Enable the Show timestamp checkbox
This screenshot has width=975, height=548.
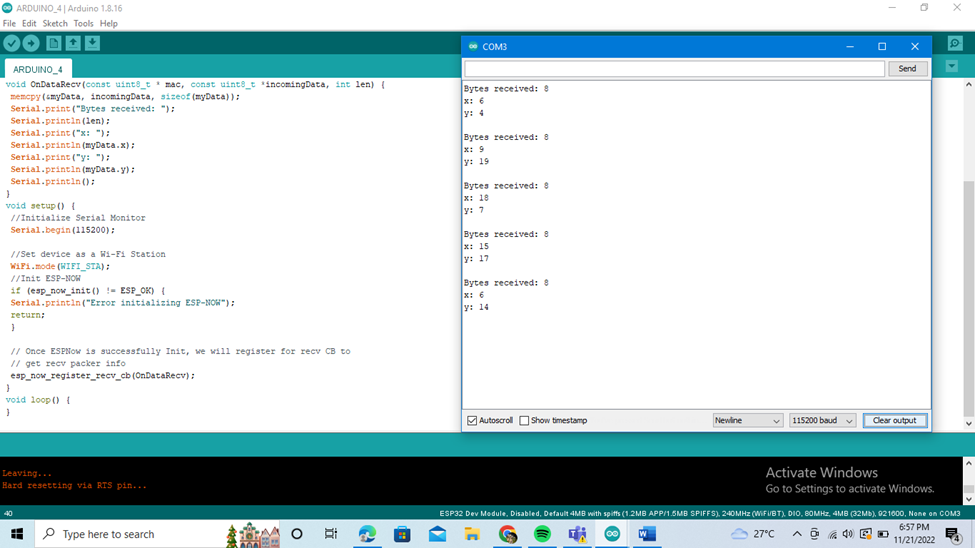[x=524, y=420]
